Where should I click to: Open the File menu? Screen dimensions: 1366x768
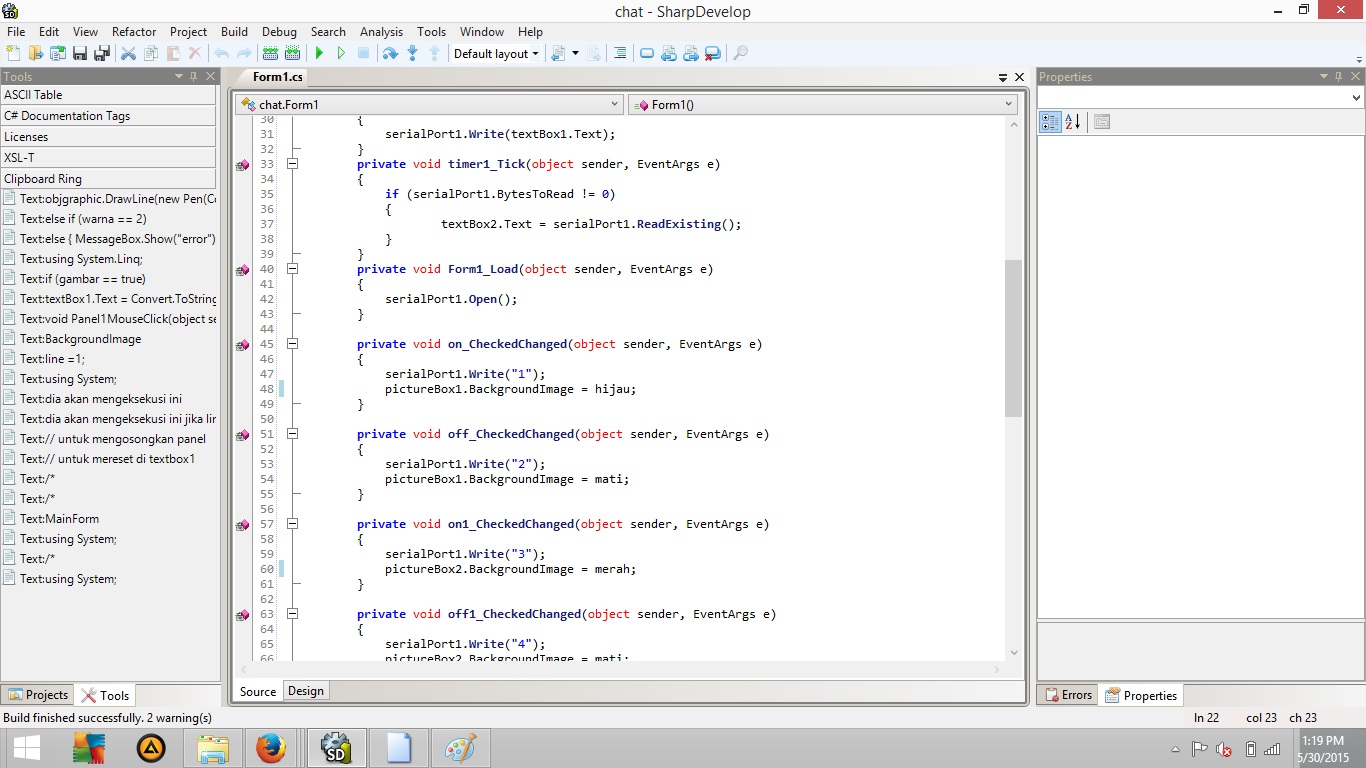click(x=16, y=32)
